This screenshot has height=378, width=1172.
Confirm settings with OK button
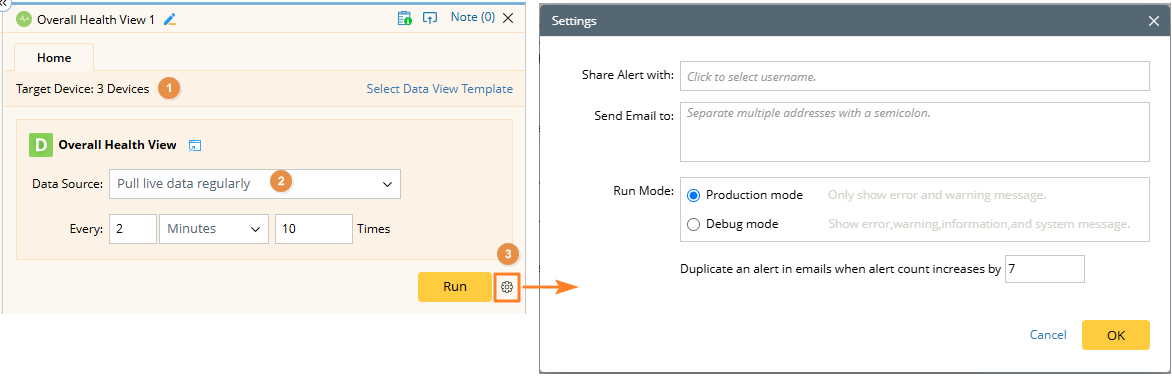(1115, 335)
